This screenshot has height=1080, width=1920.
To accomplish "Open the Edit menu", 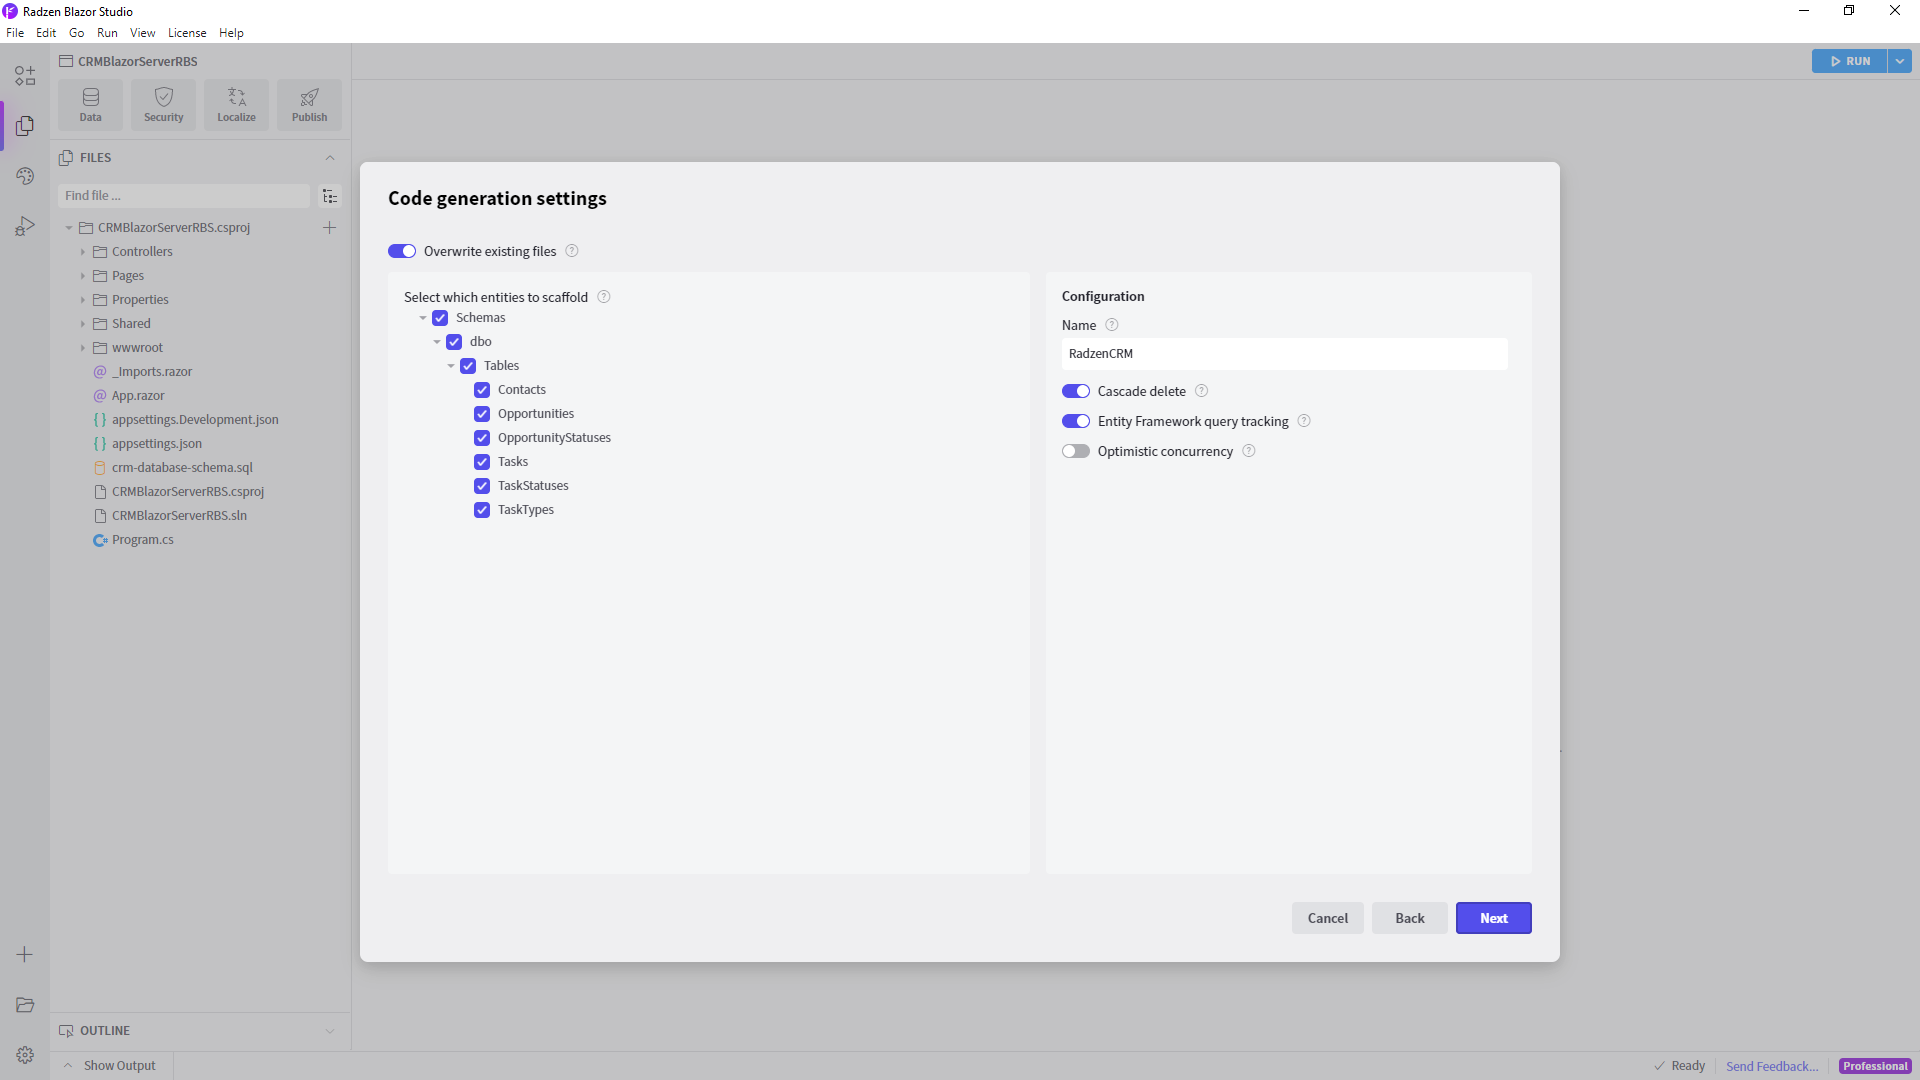I will (x=46, y=33).
